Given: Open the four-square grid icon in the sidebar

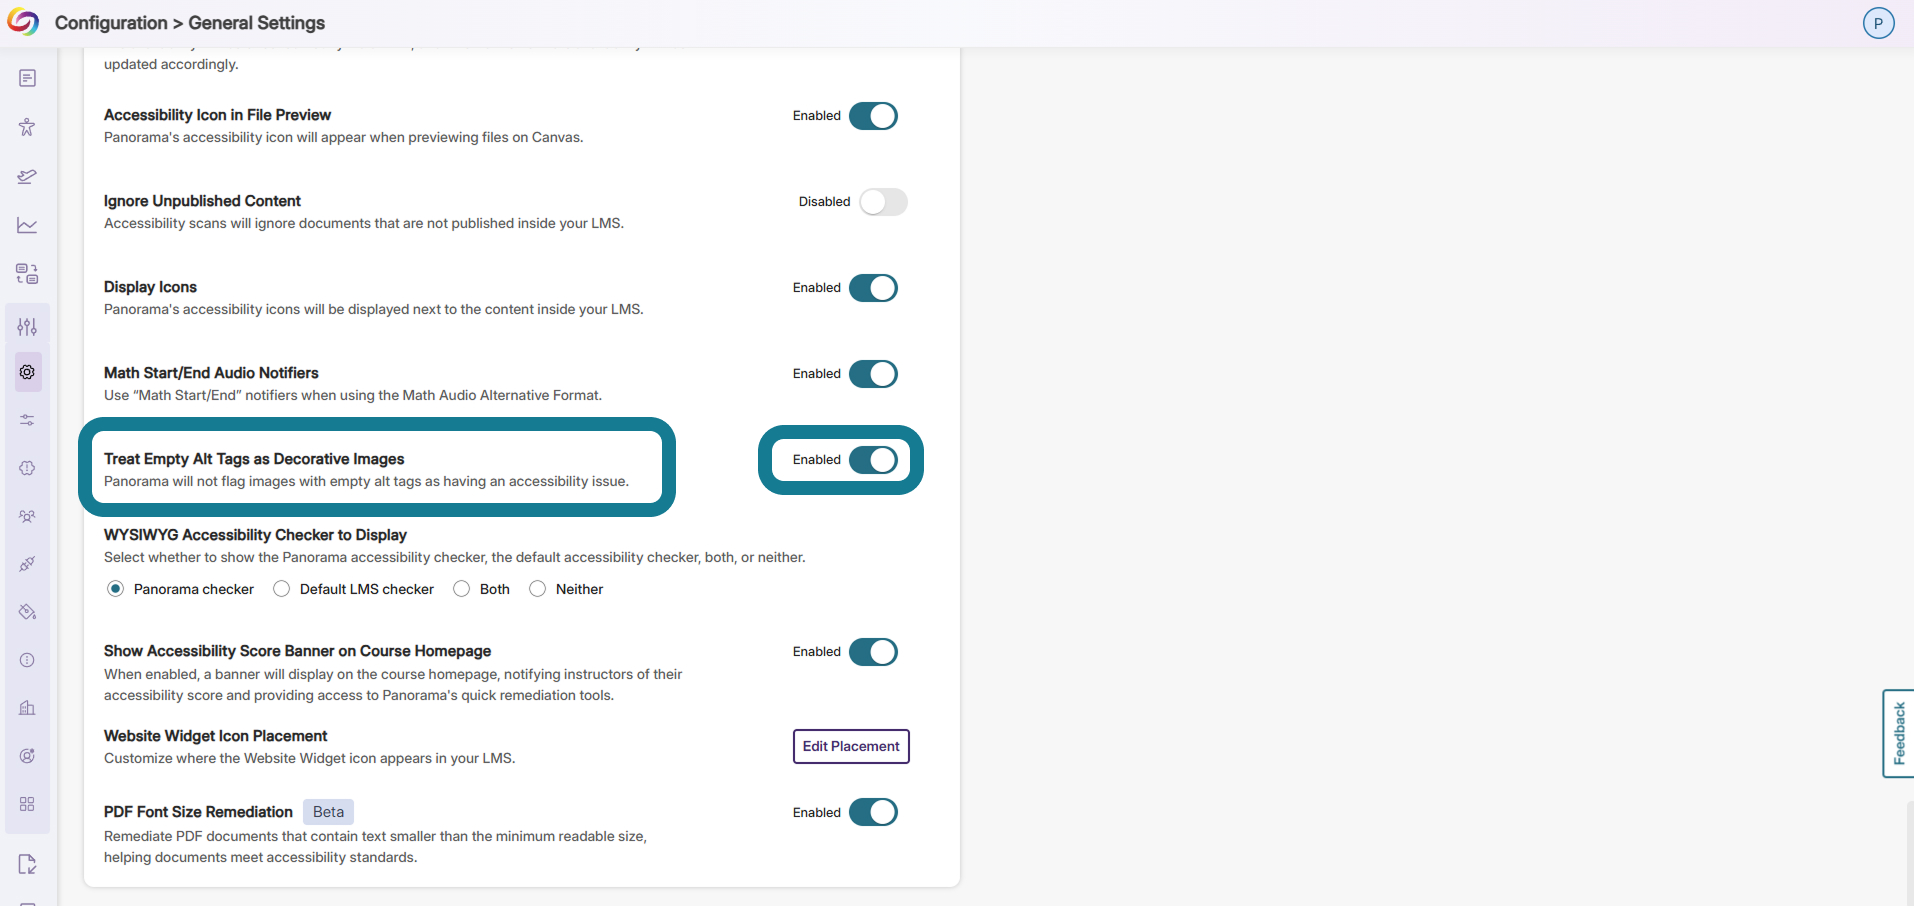Looking at the screenshot, I should [27, 804].
